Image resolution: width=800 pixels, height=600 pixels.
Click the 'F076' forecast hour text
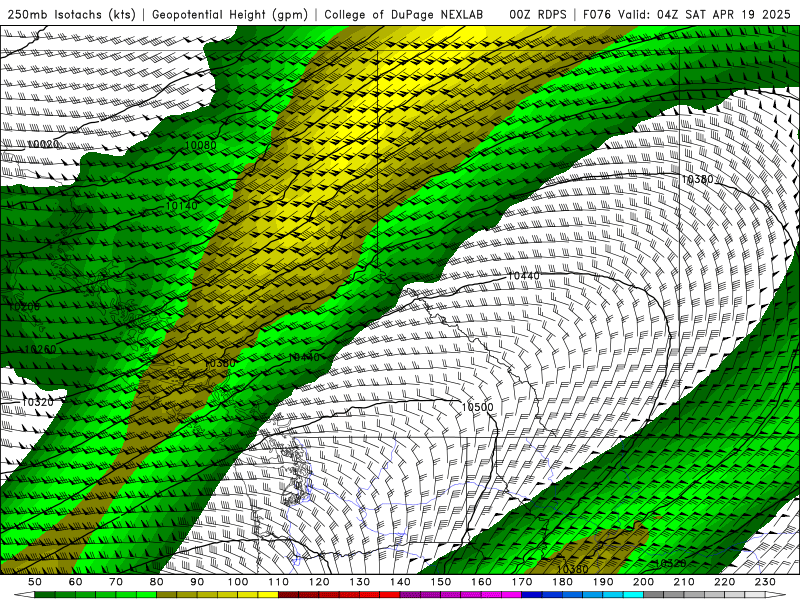coord(597,14)
